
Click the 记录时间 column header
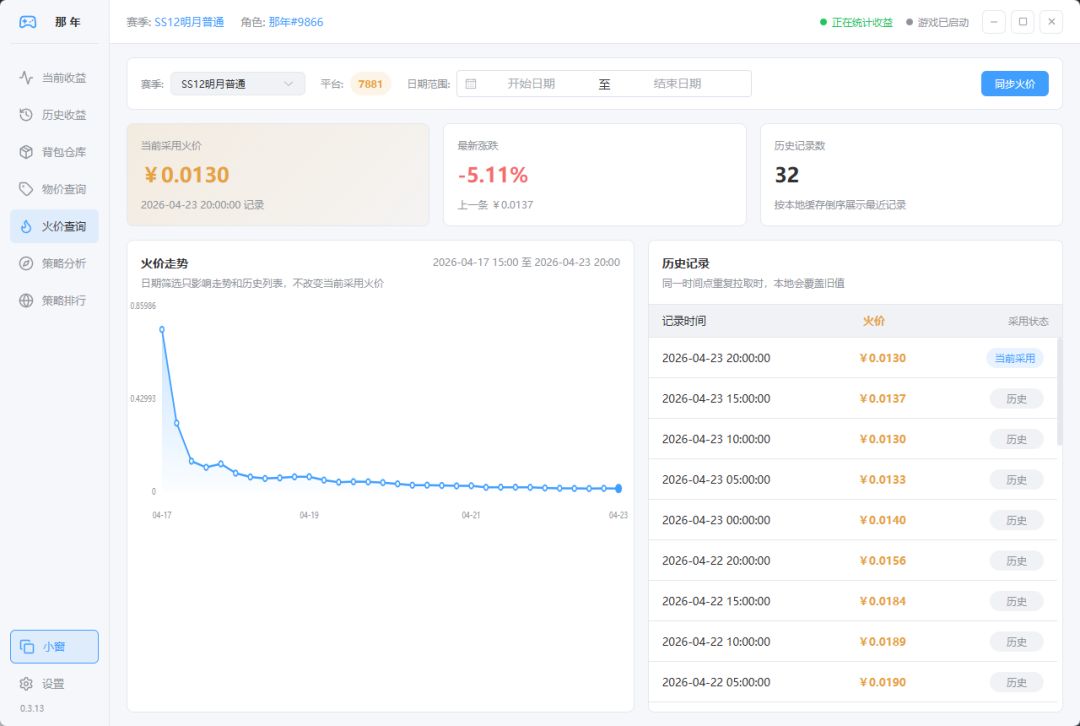(684, 321)
